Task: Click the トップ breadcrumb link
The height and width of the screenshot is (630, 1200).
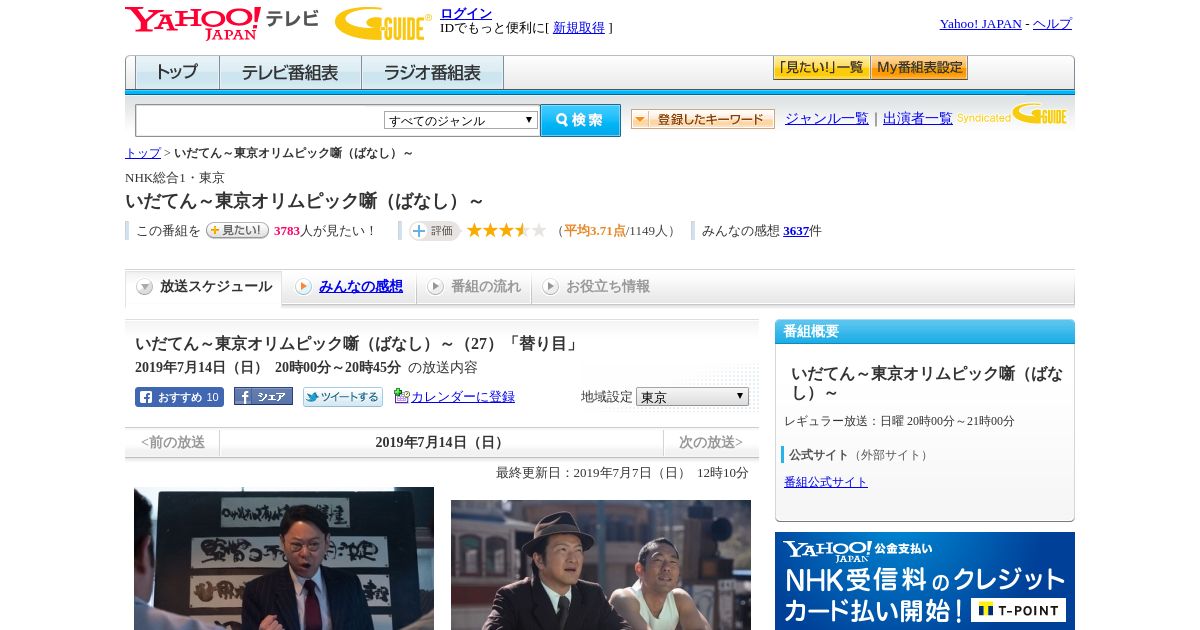Action: pos(143,153)
